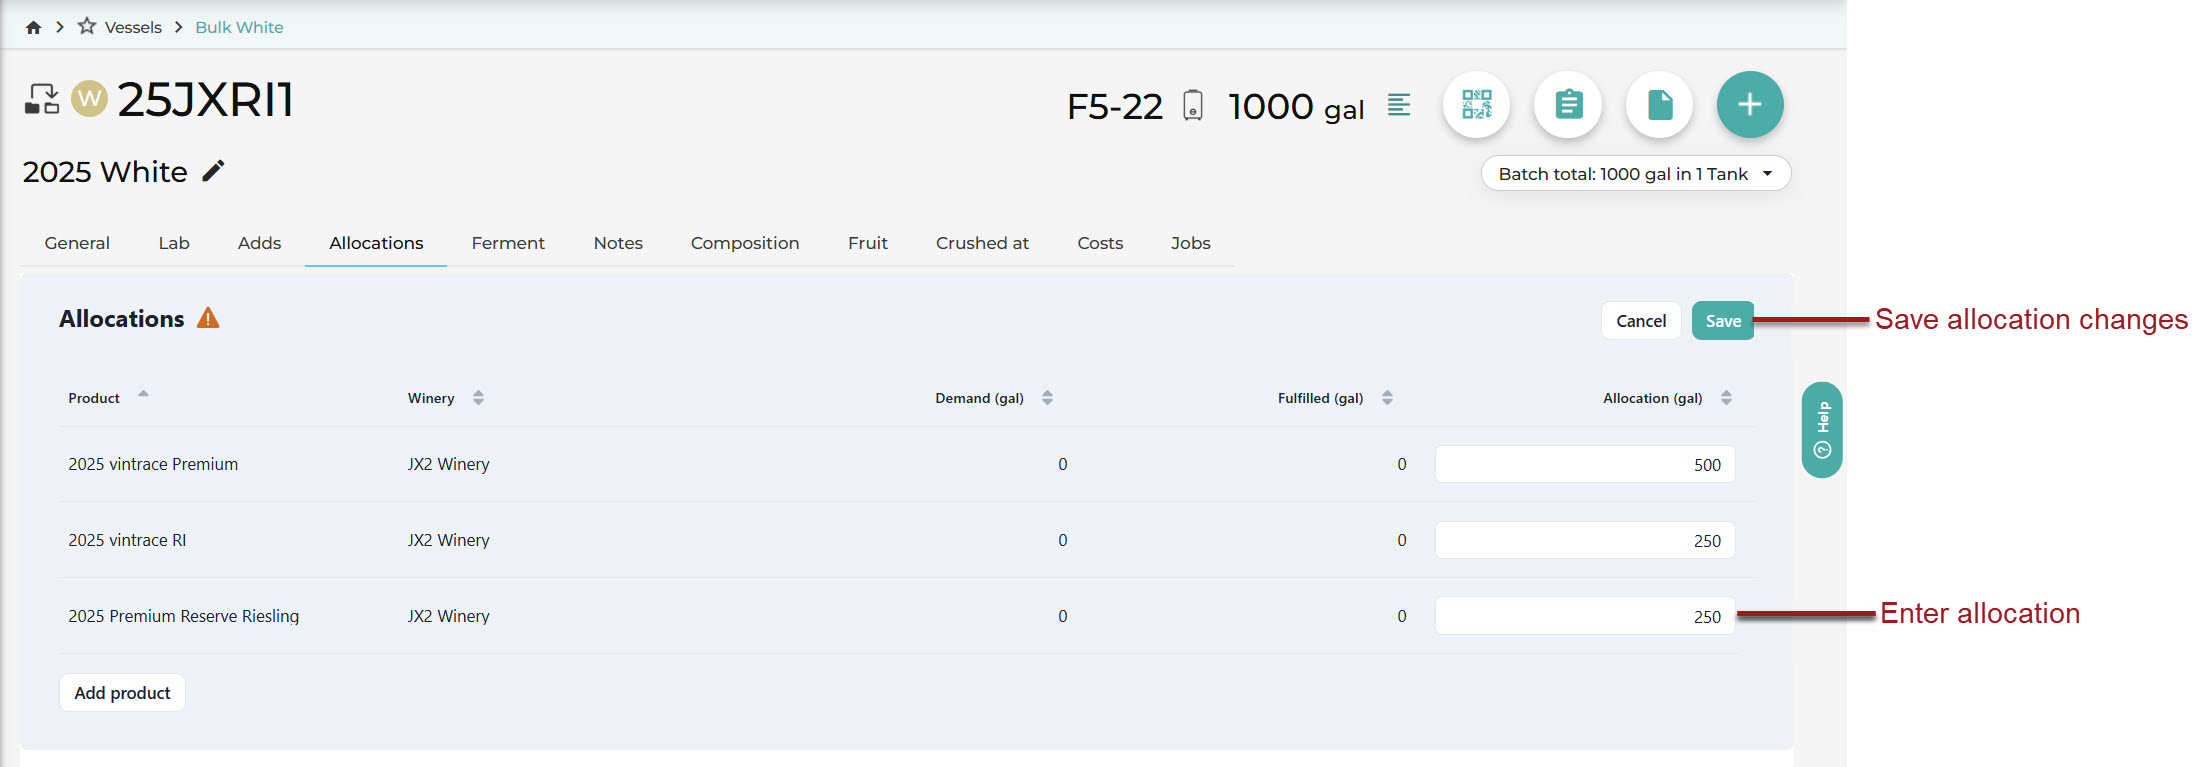
Task: Select the 2025 vintrace RI product text
Action: tap(127, 540)
